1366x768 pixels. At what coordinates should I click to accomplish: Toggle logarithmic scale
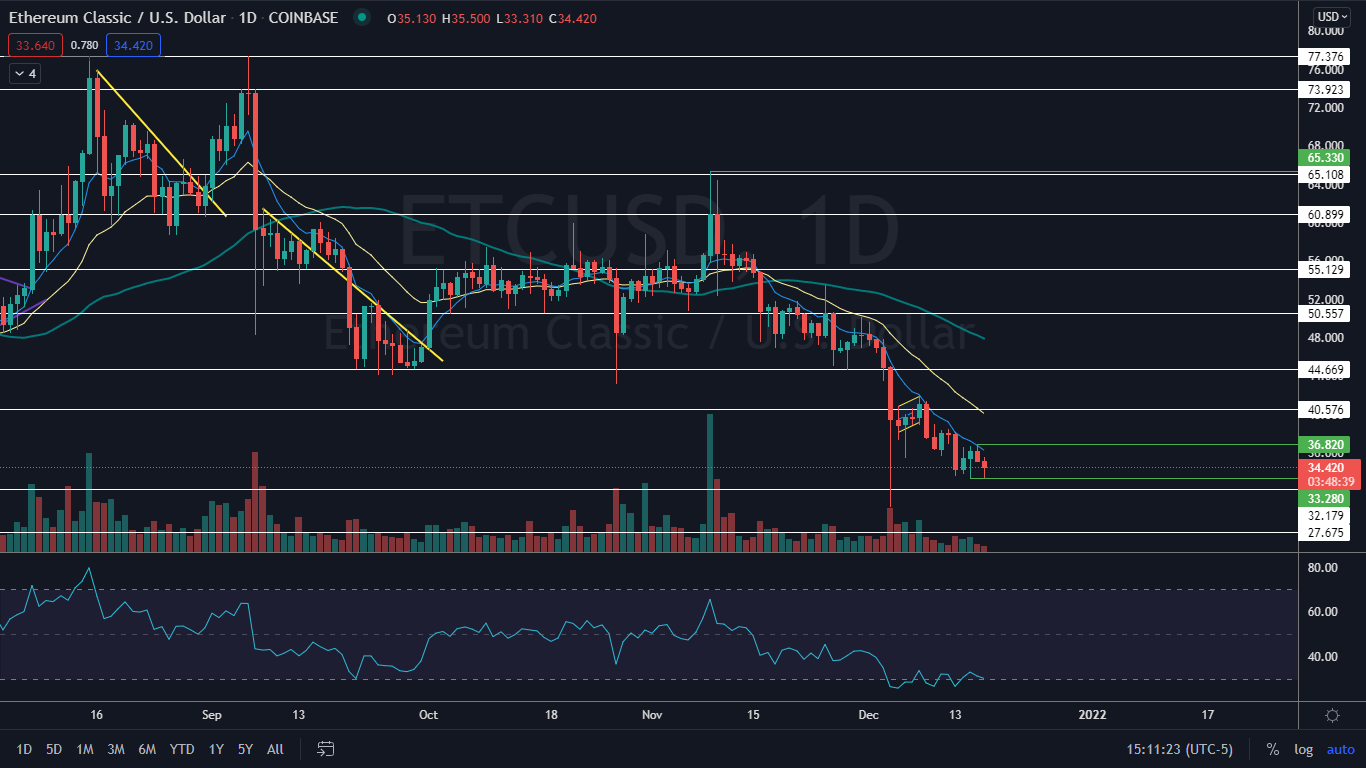(x=1303, y=749)
